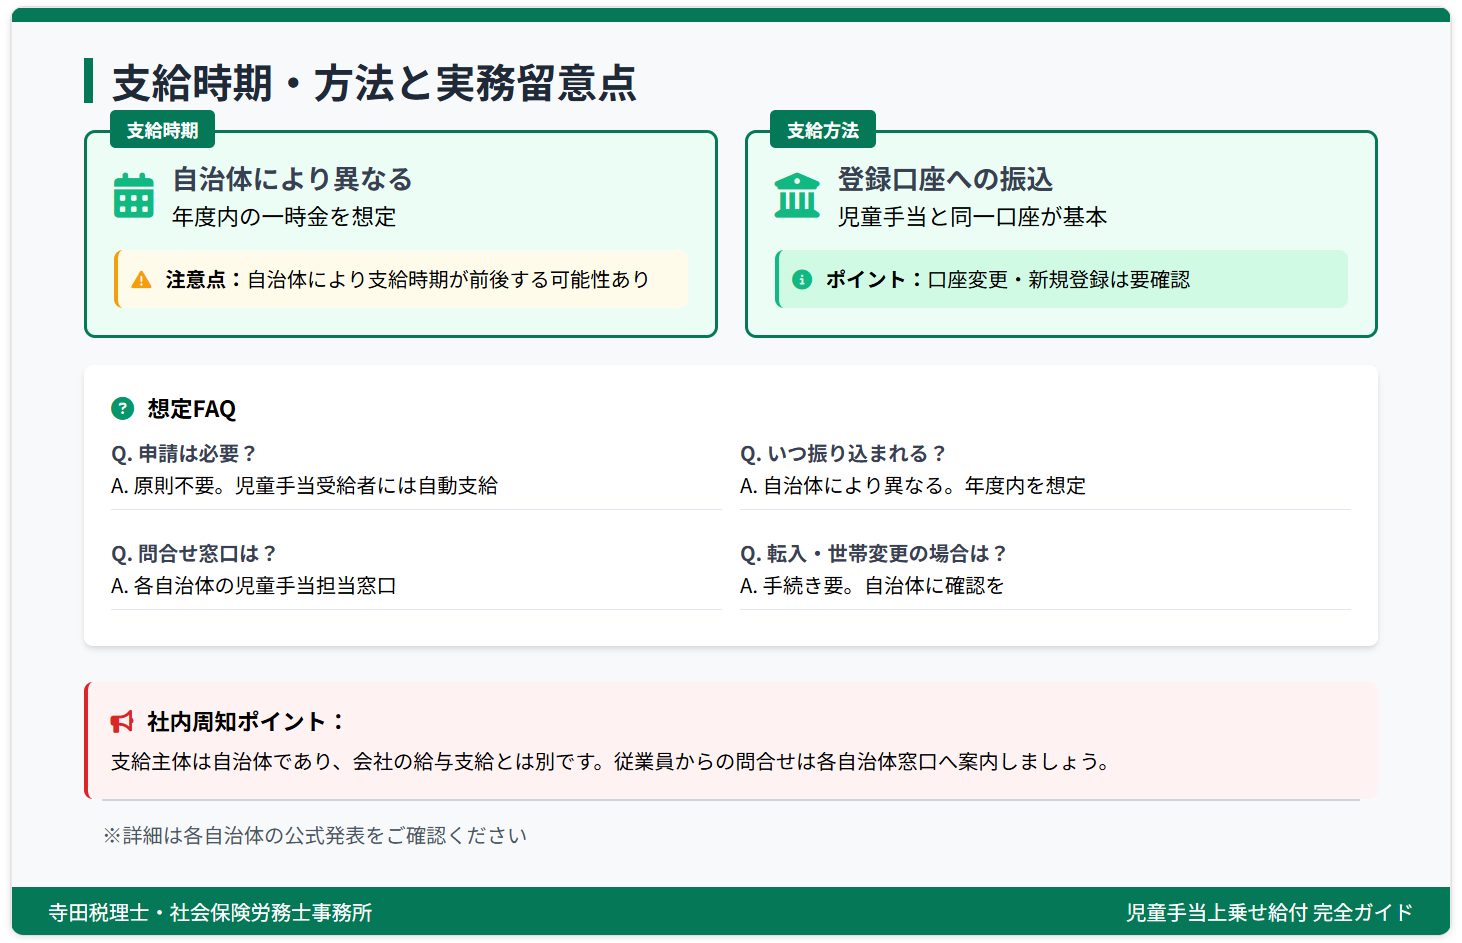Click the green ポイント notice box
1462x943 pixels.
(1062, 279)
